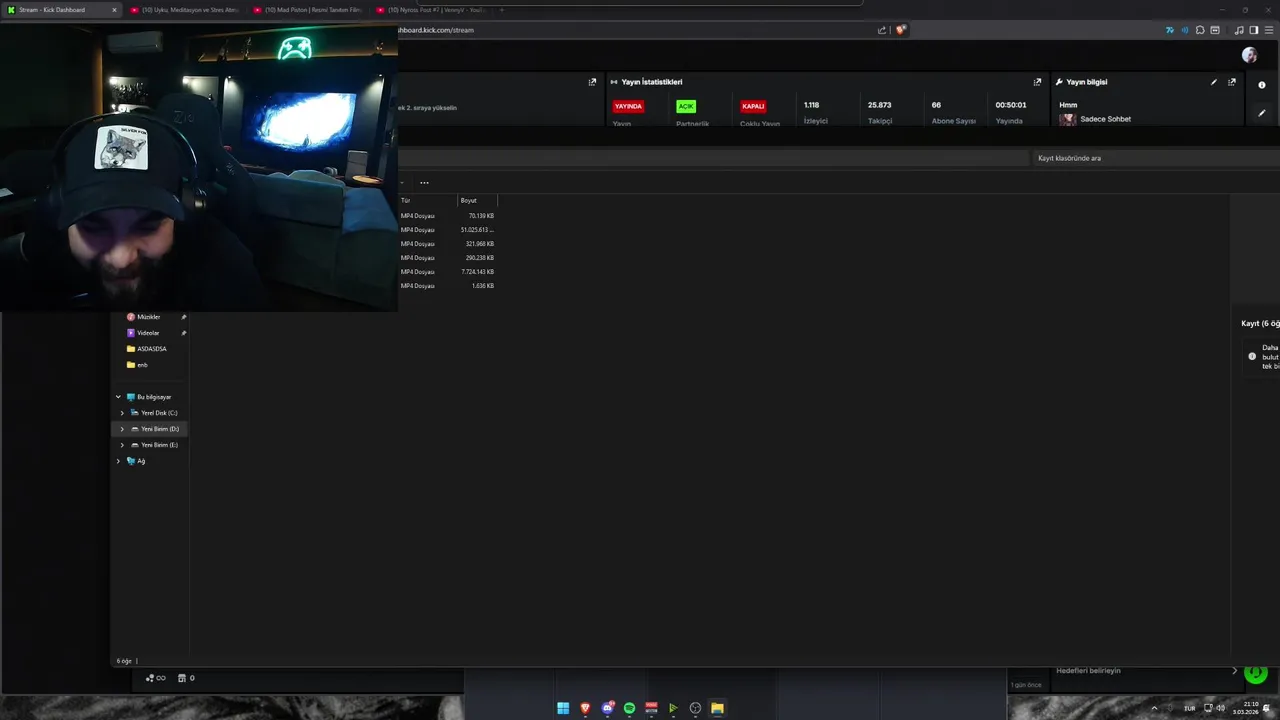Select the file sized 70.139 KB
The image size is (1280, 720).
[x=447, y=216]
